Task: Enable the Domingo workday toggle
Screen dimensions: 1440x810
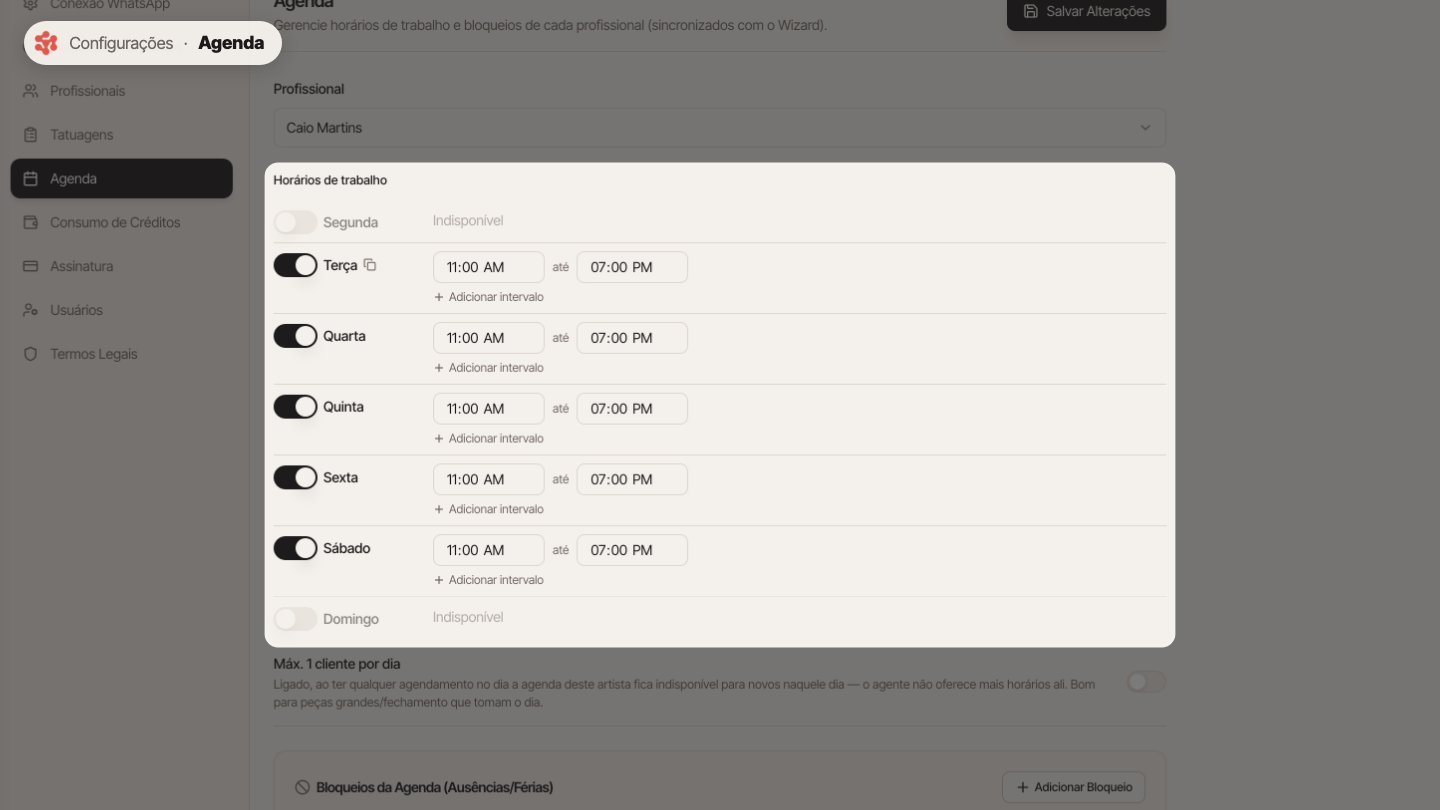Action: click(x=295, y=619)
